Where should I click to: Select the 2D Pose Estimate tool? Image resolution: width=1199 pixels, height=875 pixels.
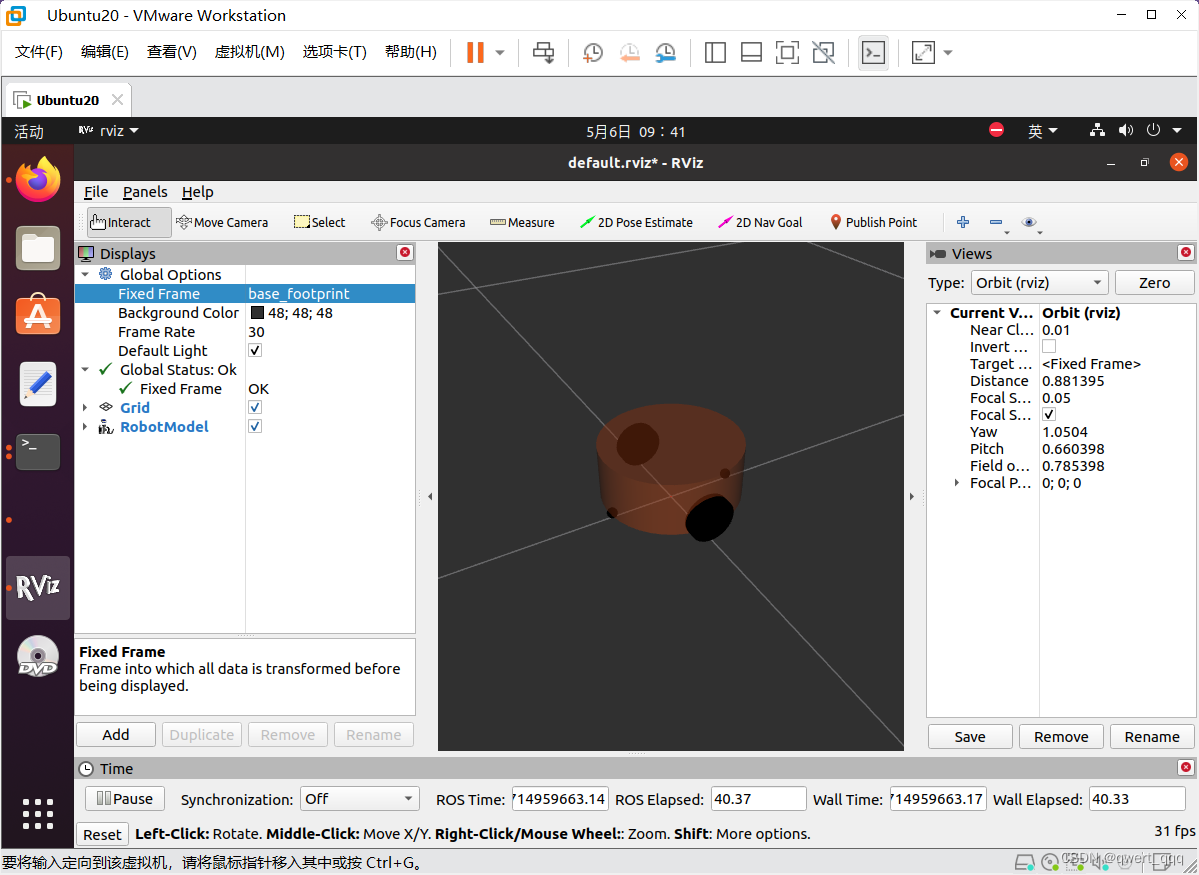point(636,223)
